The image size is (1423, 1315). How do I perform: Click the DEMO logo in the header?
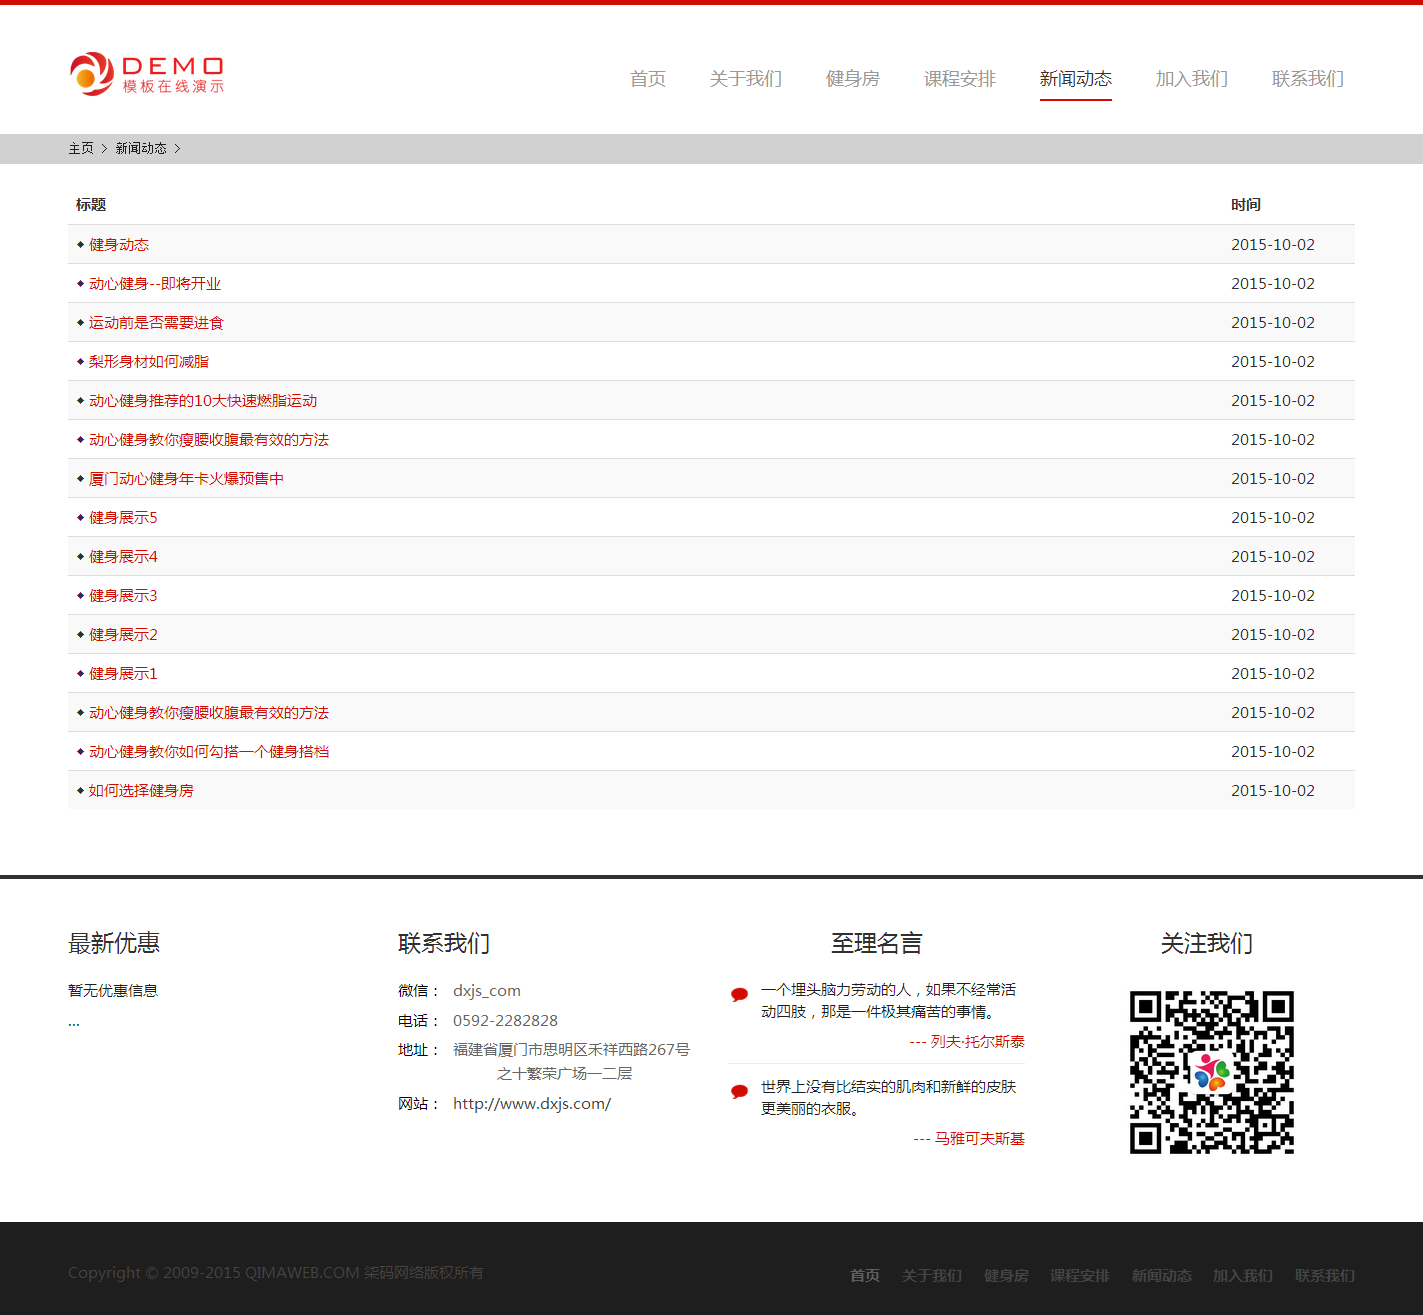[x=147, y=75]
